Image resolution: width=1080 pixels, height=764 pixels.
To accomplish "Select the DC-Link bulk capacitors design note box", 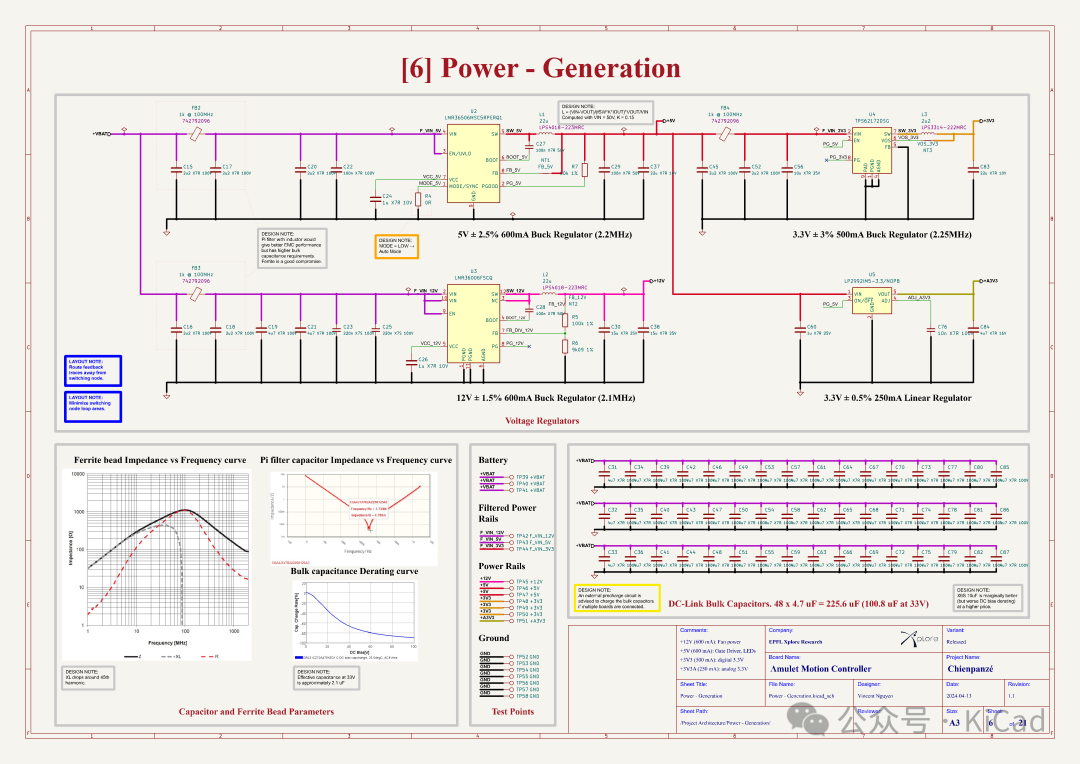I will point(617,598).
